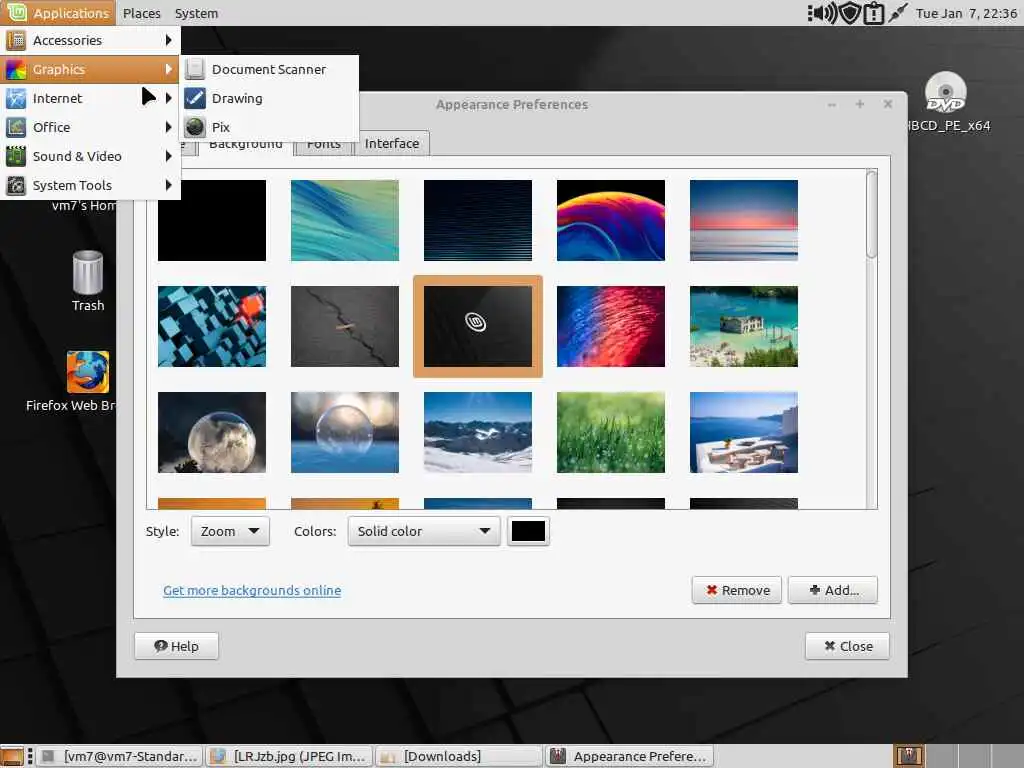Click the Internet globe icon
Image resolution: width=1024 pixels, height=768 pixels.
tap(16, 98)
